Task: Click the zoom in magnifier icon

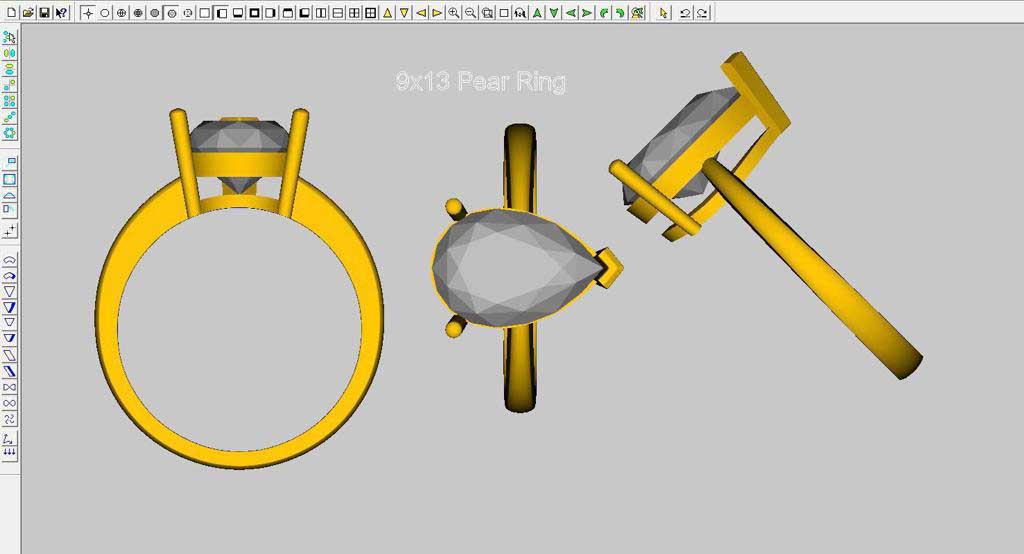Action: 454,13
